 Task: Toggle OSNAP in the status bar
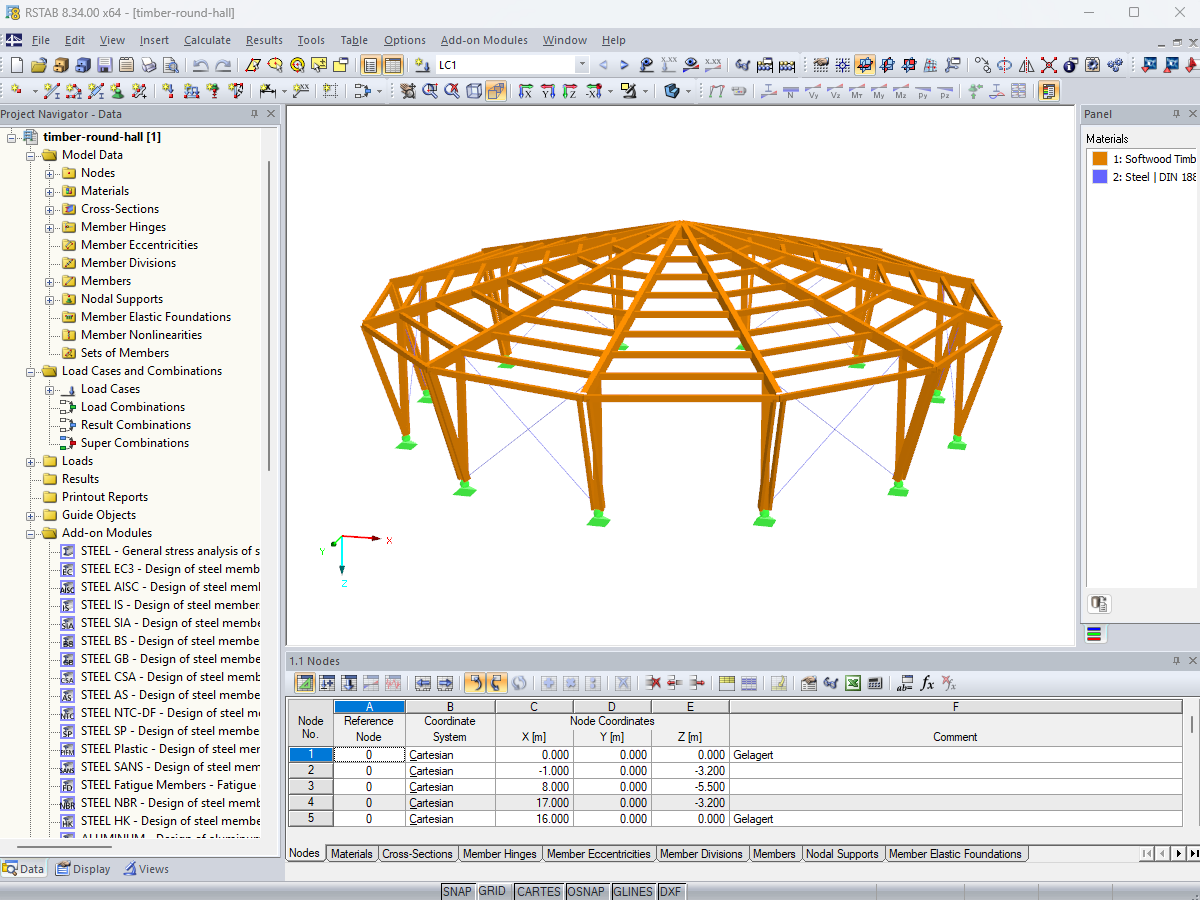pos(585,891)
